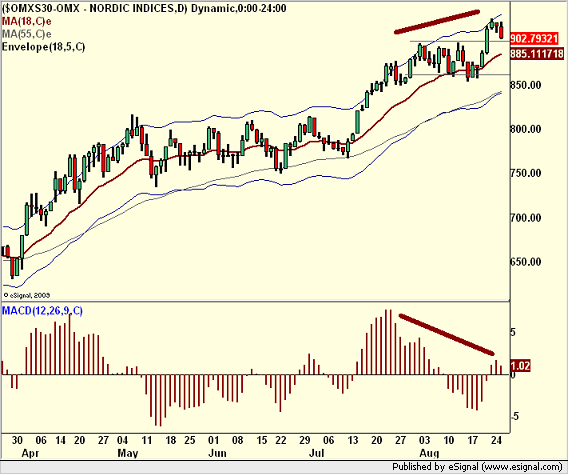Click the date label 30 on time axis
This screenshot has width=568, height=474.
17,440
